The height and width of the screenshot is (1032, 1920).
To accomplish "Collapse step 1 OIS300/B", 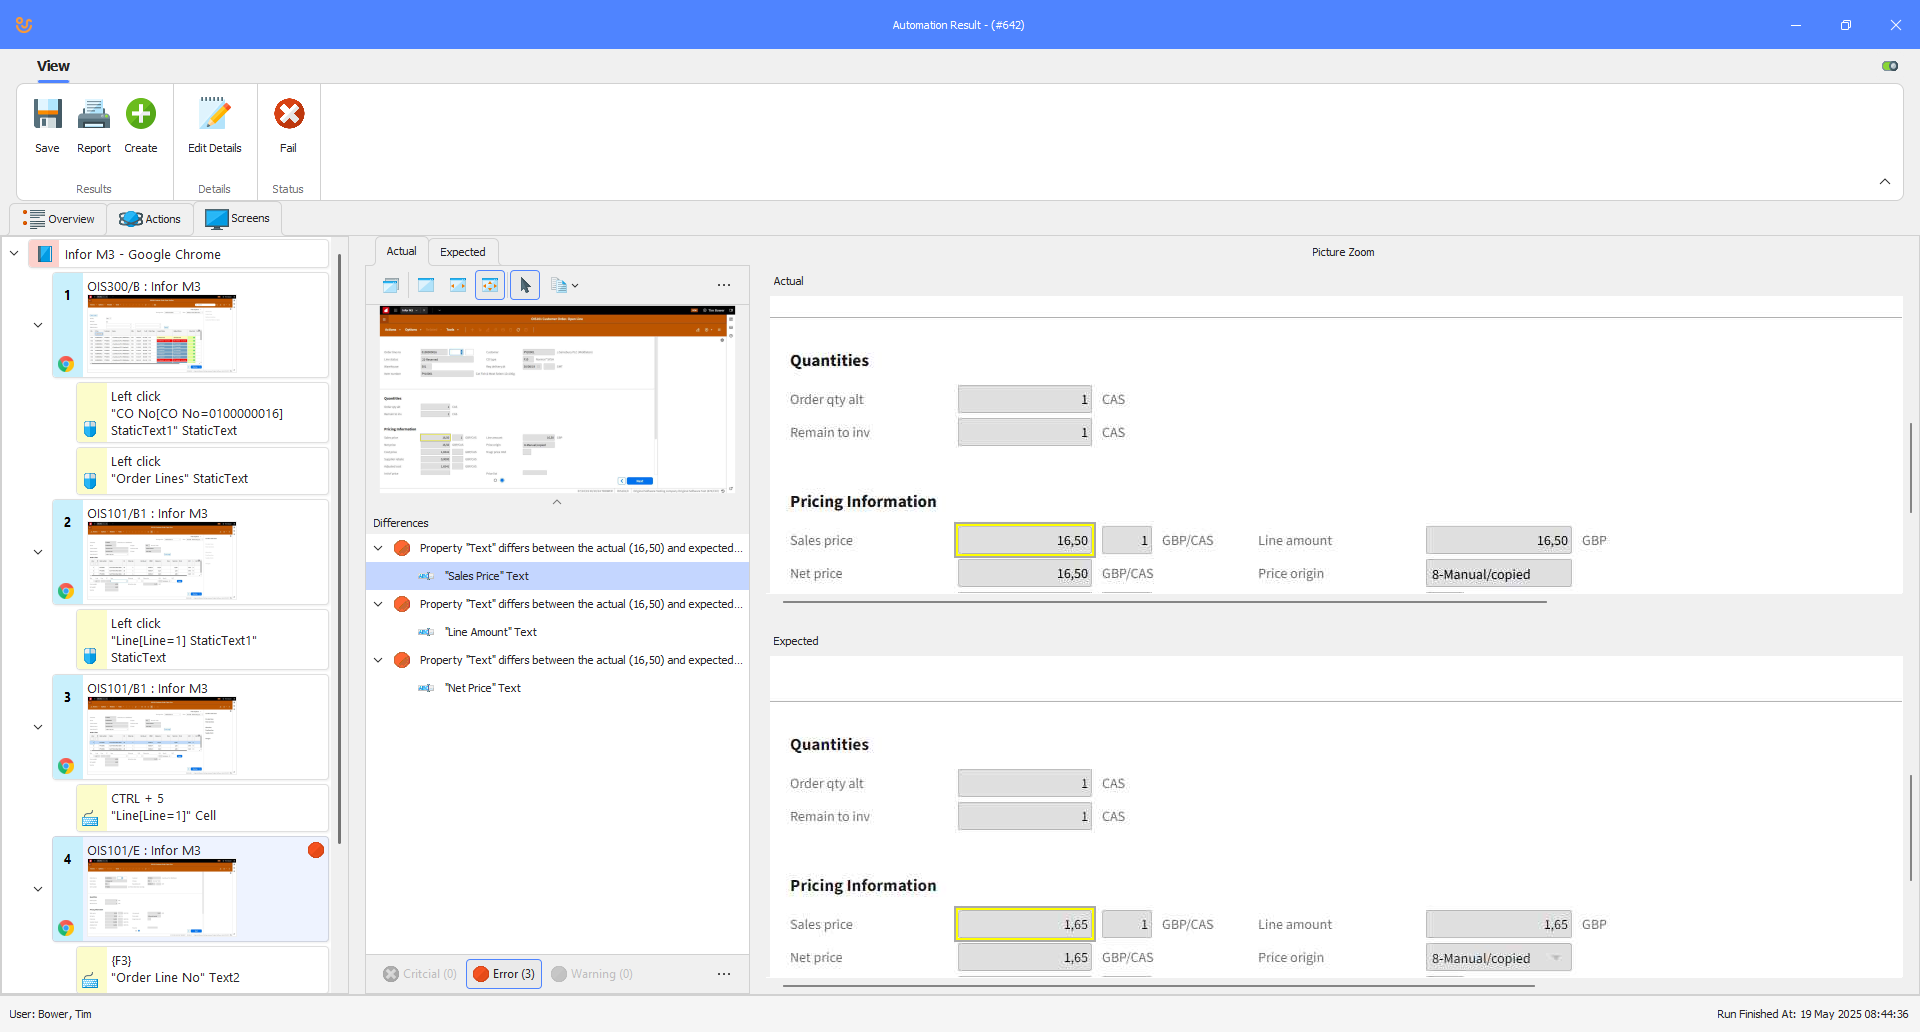I will (x=38, y=325).
